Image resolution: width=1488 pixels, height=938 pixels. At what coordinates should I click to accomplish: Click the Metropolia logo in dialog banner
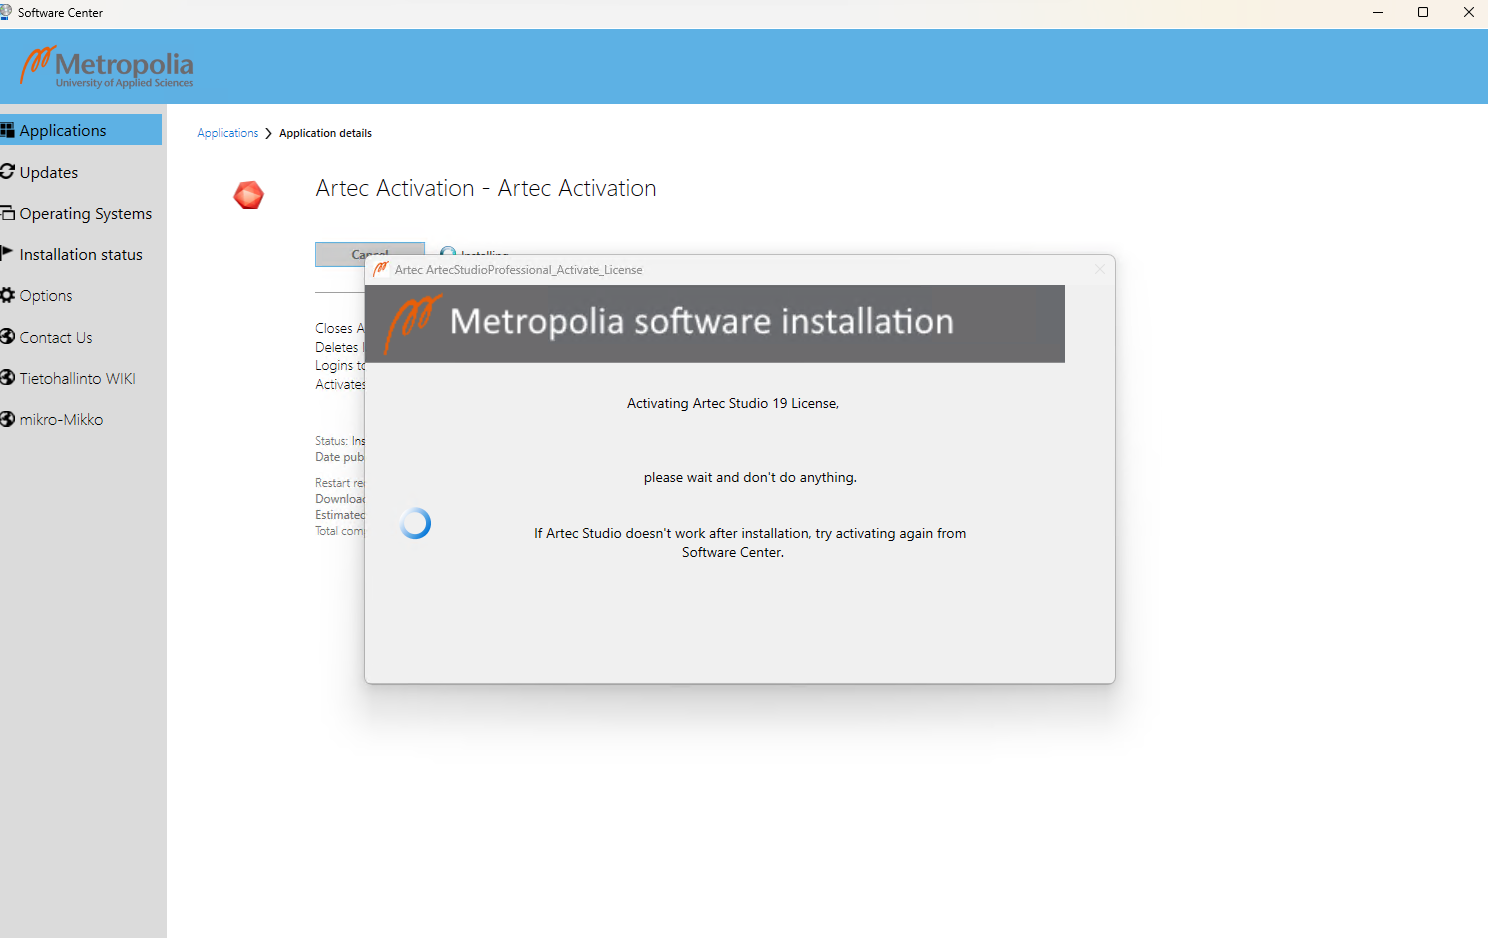[x=412, y=323]
